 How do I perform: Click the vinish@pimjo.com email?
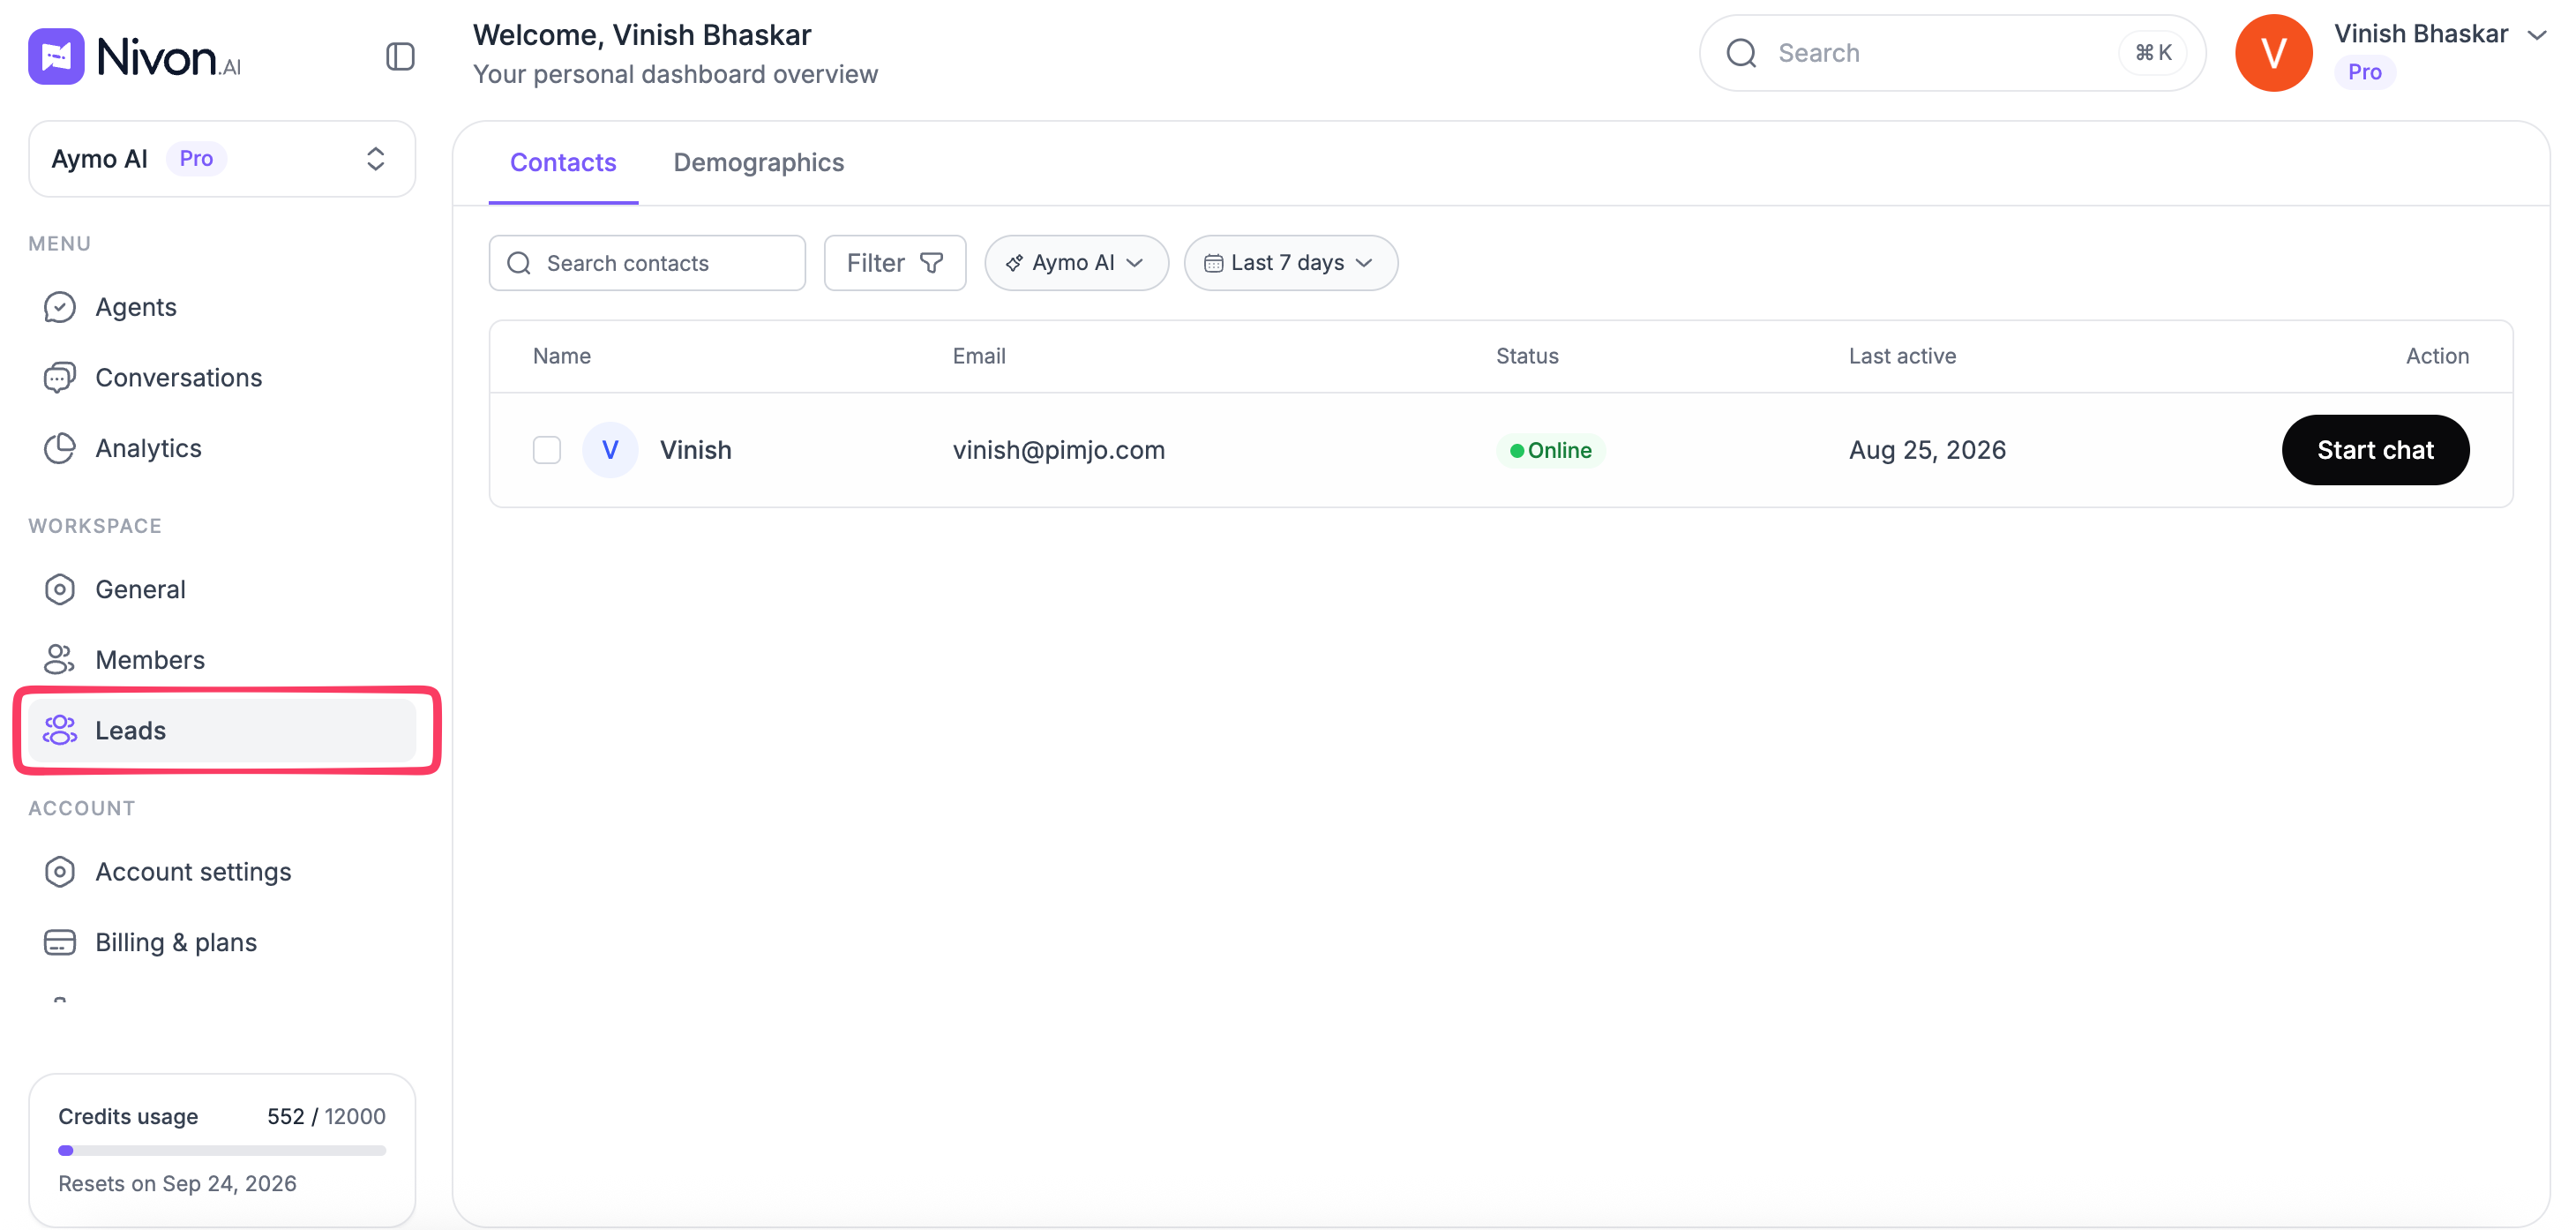1058,450
